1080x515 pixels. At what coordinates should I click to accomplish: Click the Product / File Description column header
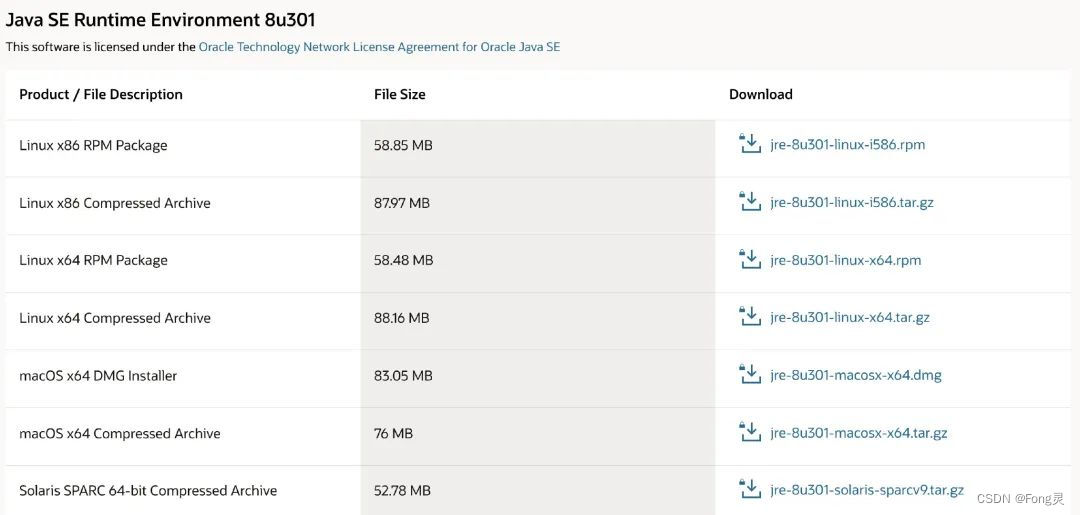(101, 94)
